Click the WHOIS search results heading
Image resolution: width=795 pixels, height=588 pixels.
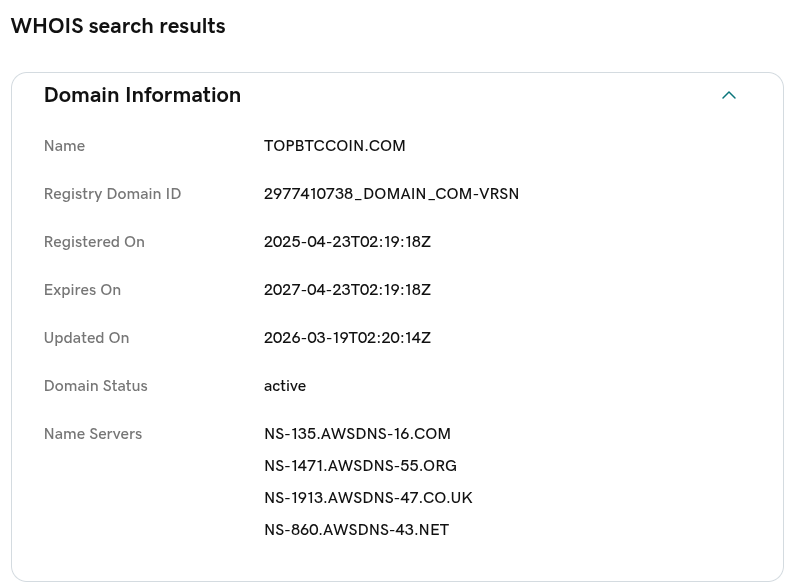point(118,27)
